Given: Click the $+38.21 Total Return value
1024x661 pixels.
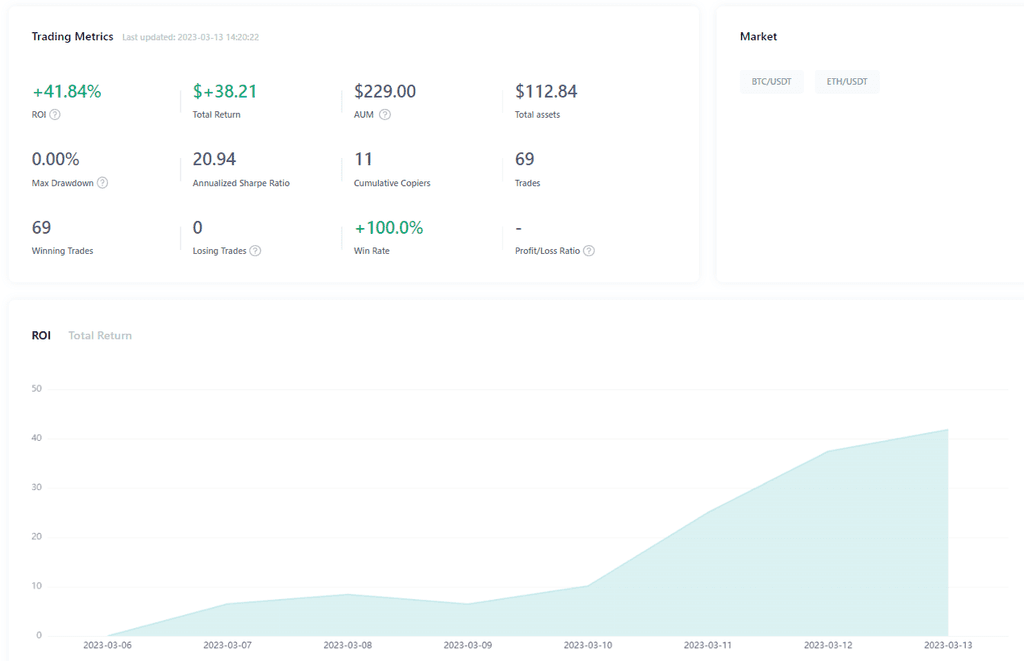Looking at the screenshot, I should (x=225, y=91).
